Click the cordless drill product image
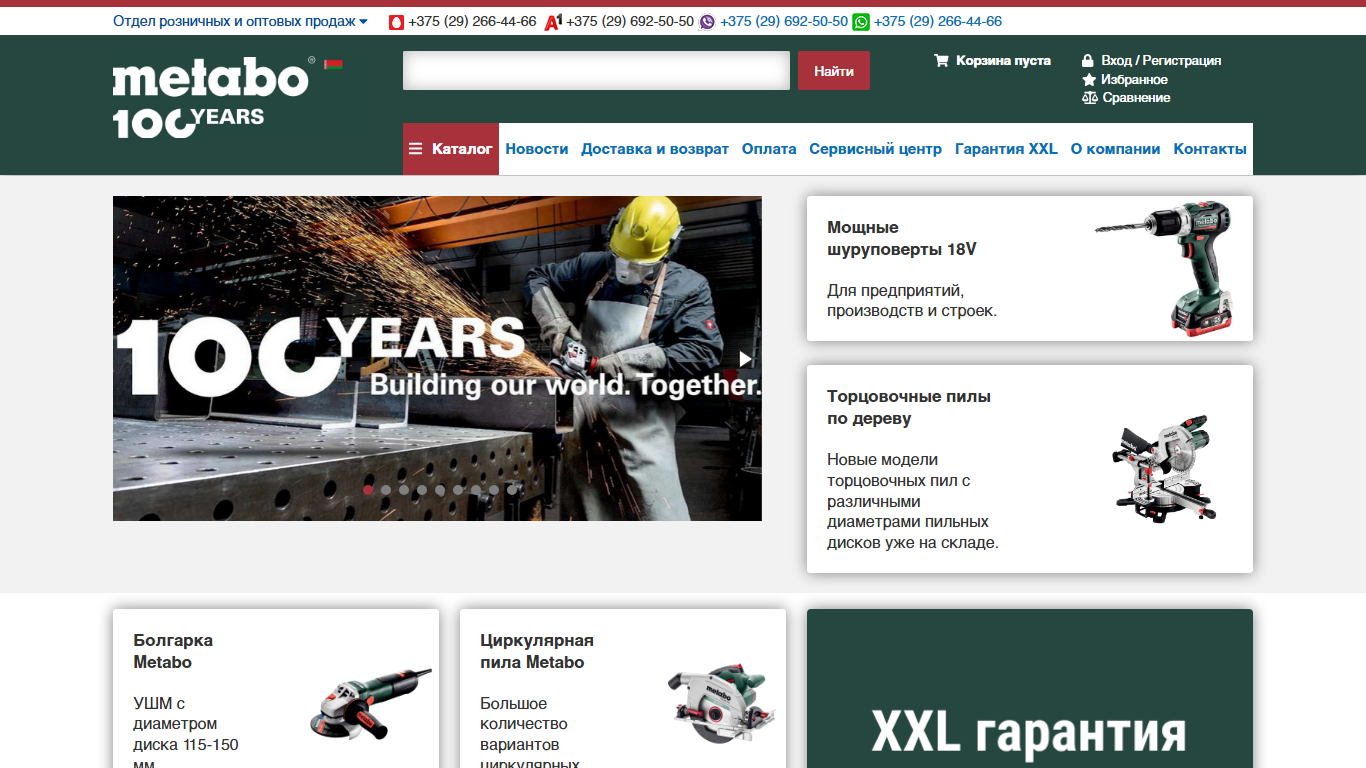This screenshot has width=1366, height=768. pyautogui.click(x=1164, y=267)
